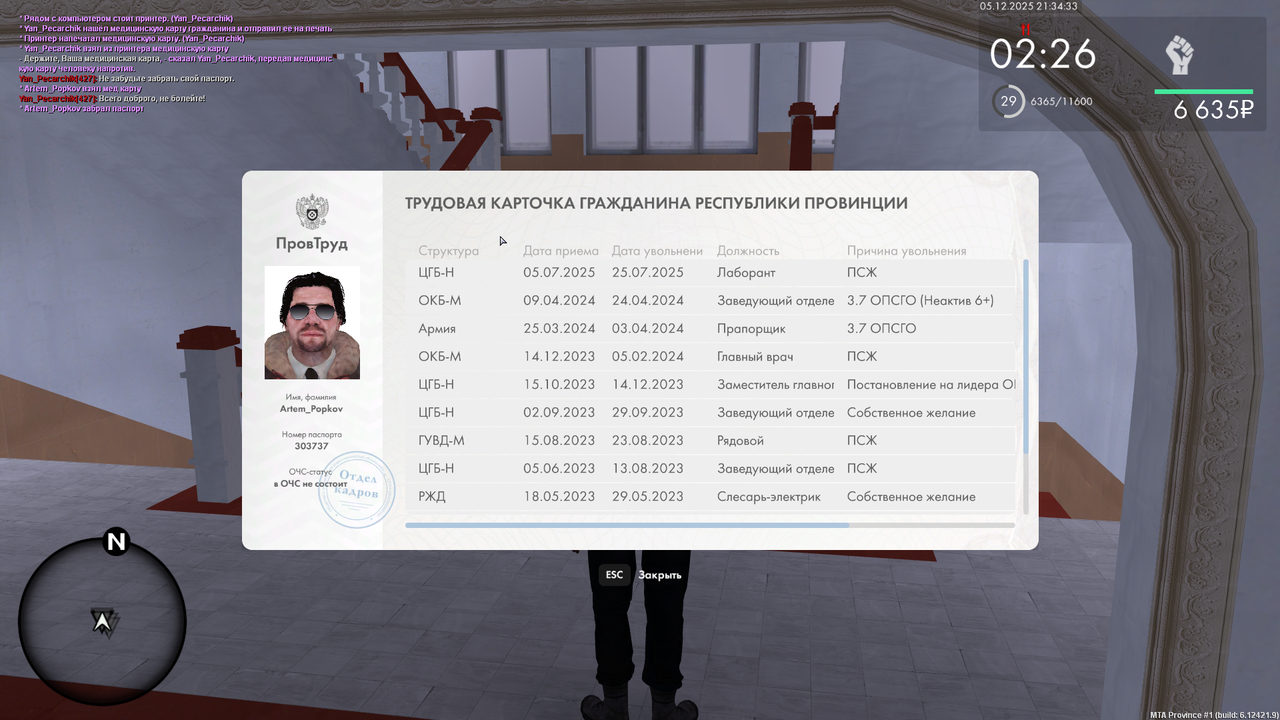Screen dimensions: 1280x720
Task: Click the 05.06.2023 hire date
Action: (x=559, y=468)
